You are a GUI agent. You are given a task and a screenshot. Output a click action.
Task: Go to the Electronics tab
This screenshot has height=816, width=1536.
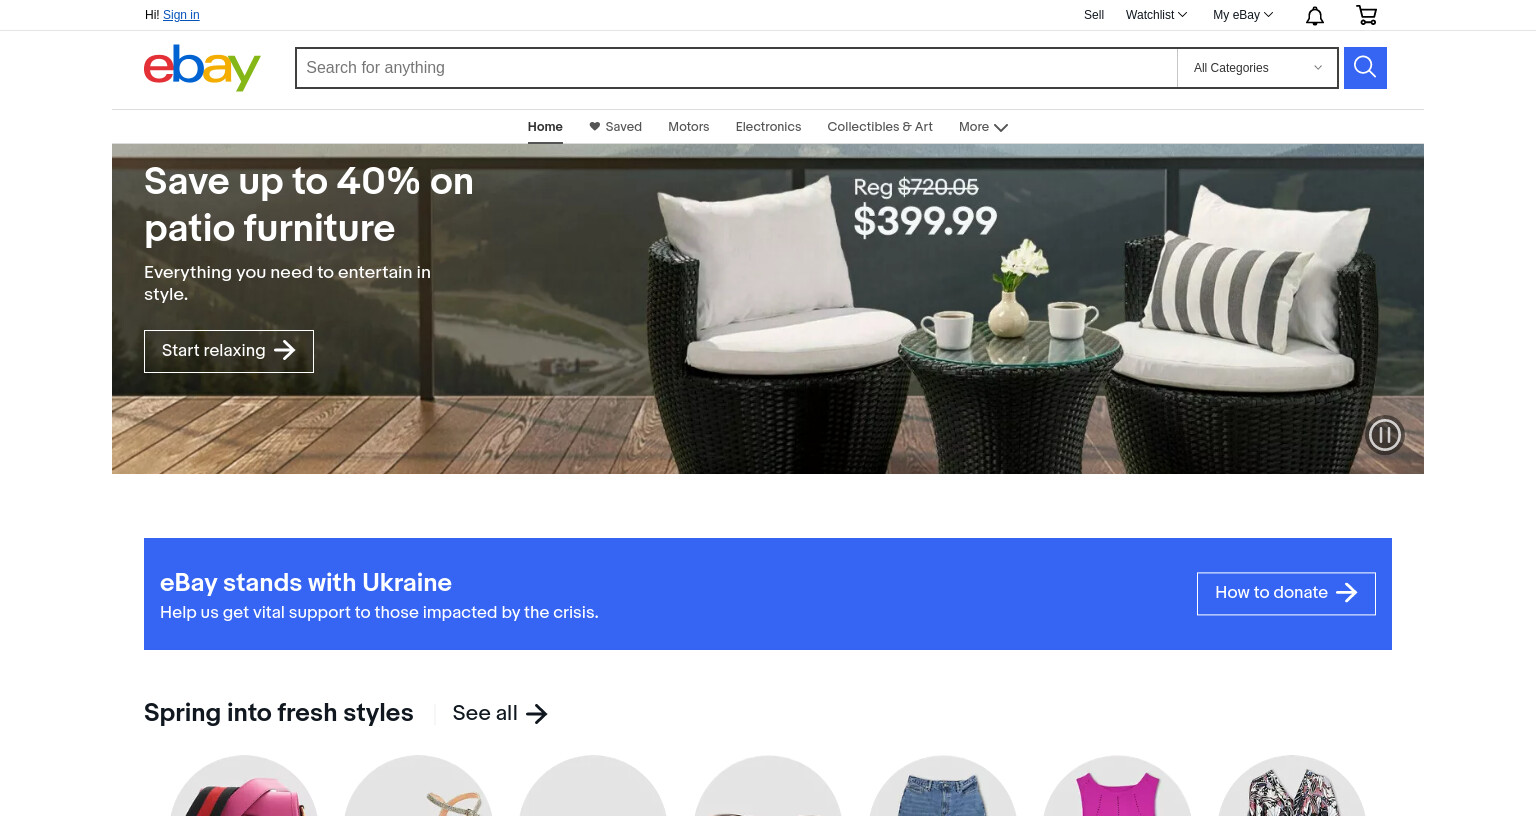[768, 127]
